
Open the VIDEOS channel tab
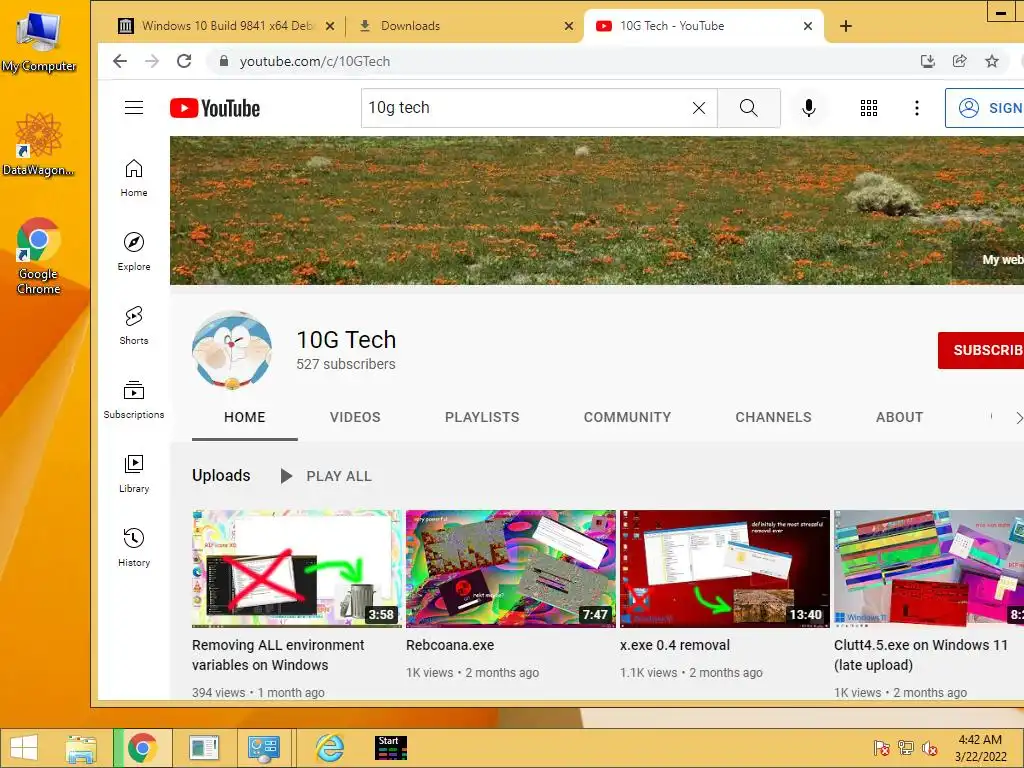(355, 417)
